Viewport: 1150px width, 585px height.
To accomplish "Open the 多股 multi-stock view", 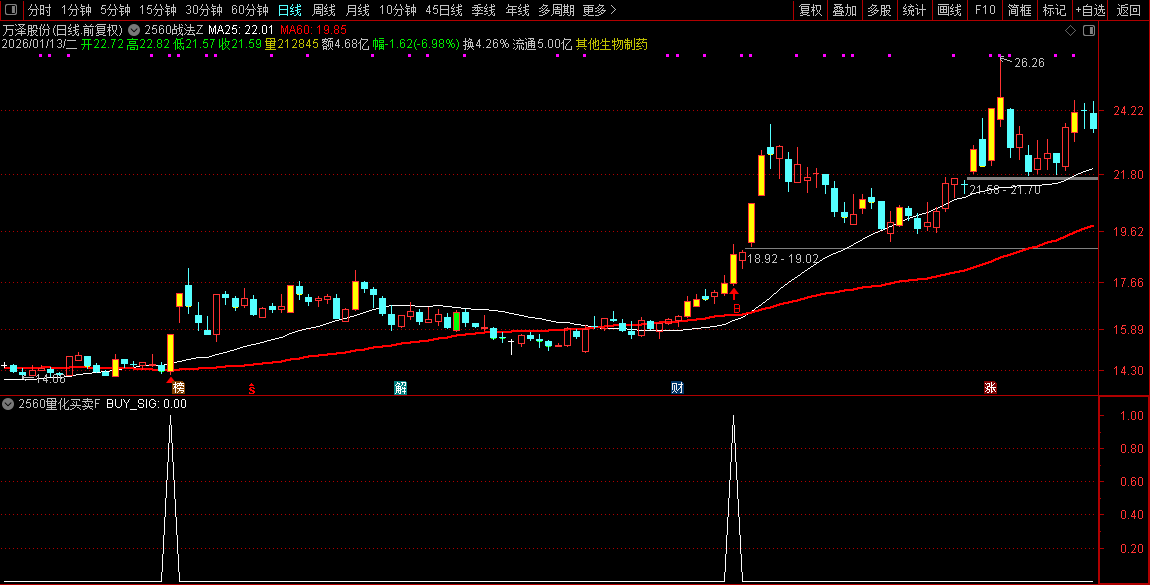I will (879, 10).
